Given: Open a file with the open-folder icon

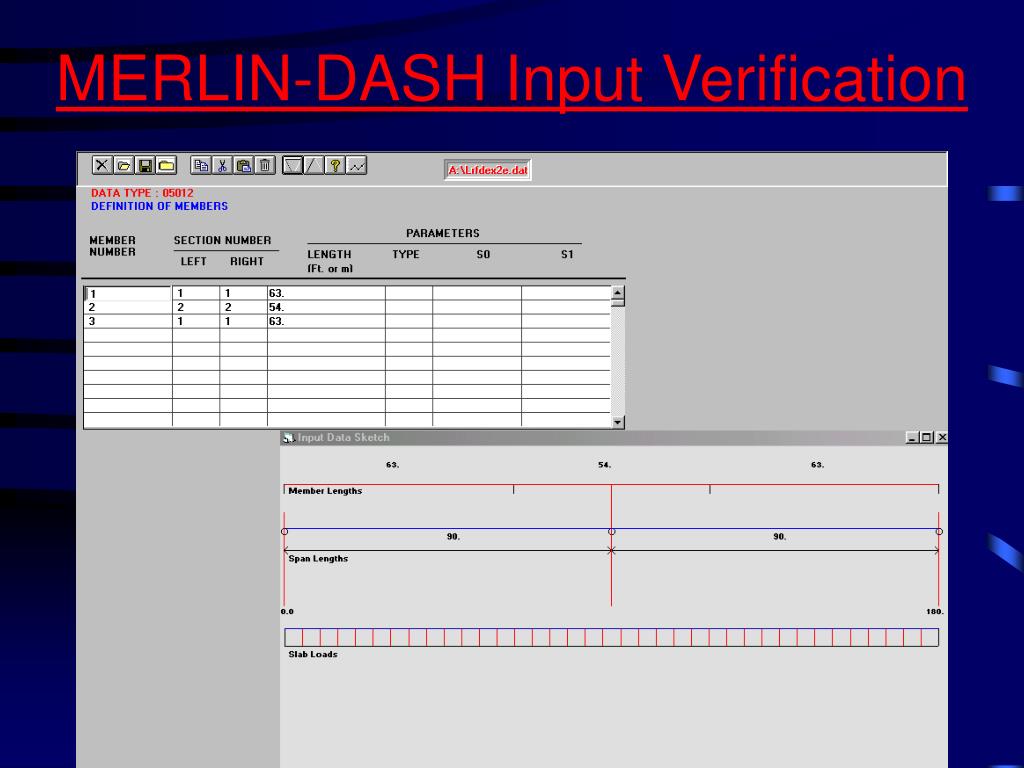Looking at the screenshot, I should [123, 165].
